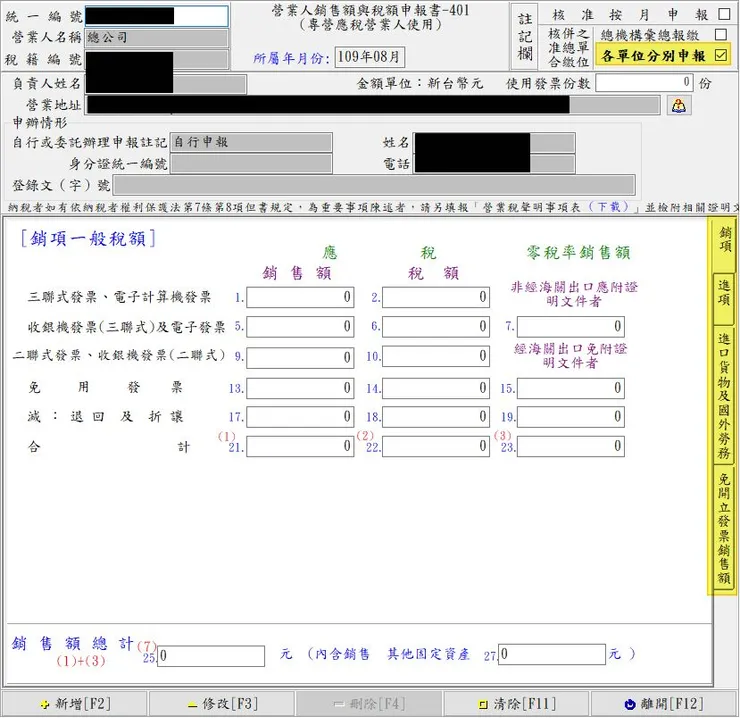Viewport: 740px width, 718px height.
Task: Click the 電話 field
Action: [x=494, y=164]
